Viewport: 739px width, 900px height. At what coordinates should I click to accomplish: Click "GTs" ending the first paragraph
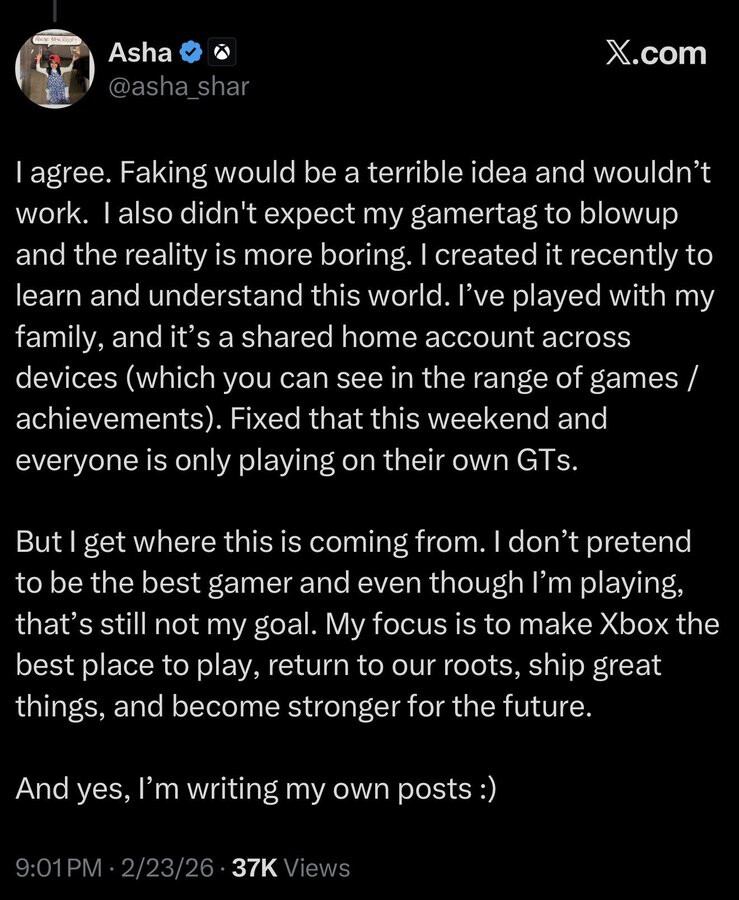pos(539,460)
